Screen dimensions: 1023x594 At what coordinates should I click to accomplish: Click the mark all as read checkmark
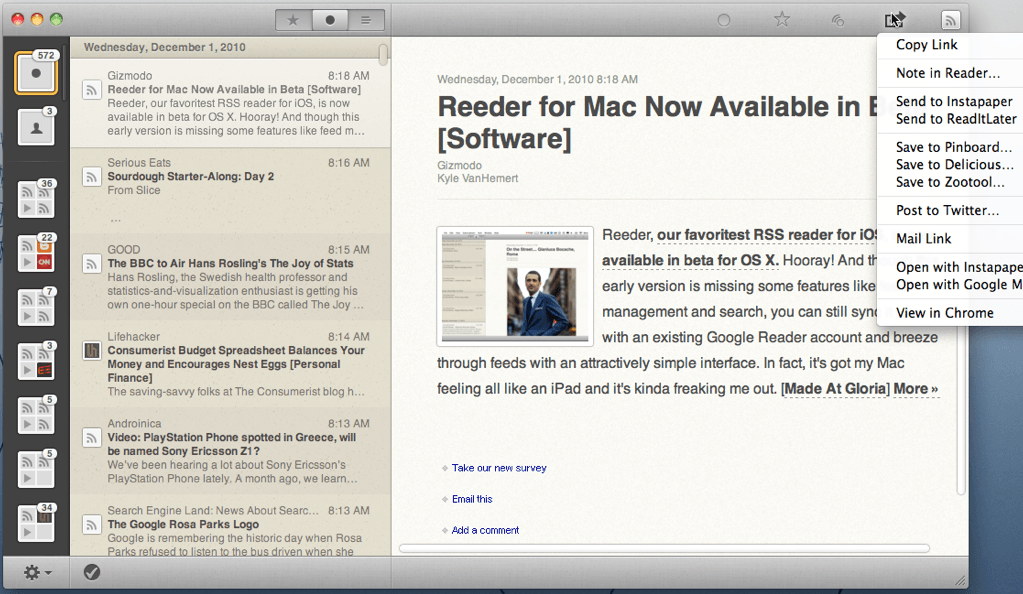coord(92,572)
